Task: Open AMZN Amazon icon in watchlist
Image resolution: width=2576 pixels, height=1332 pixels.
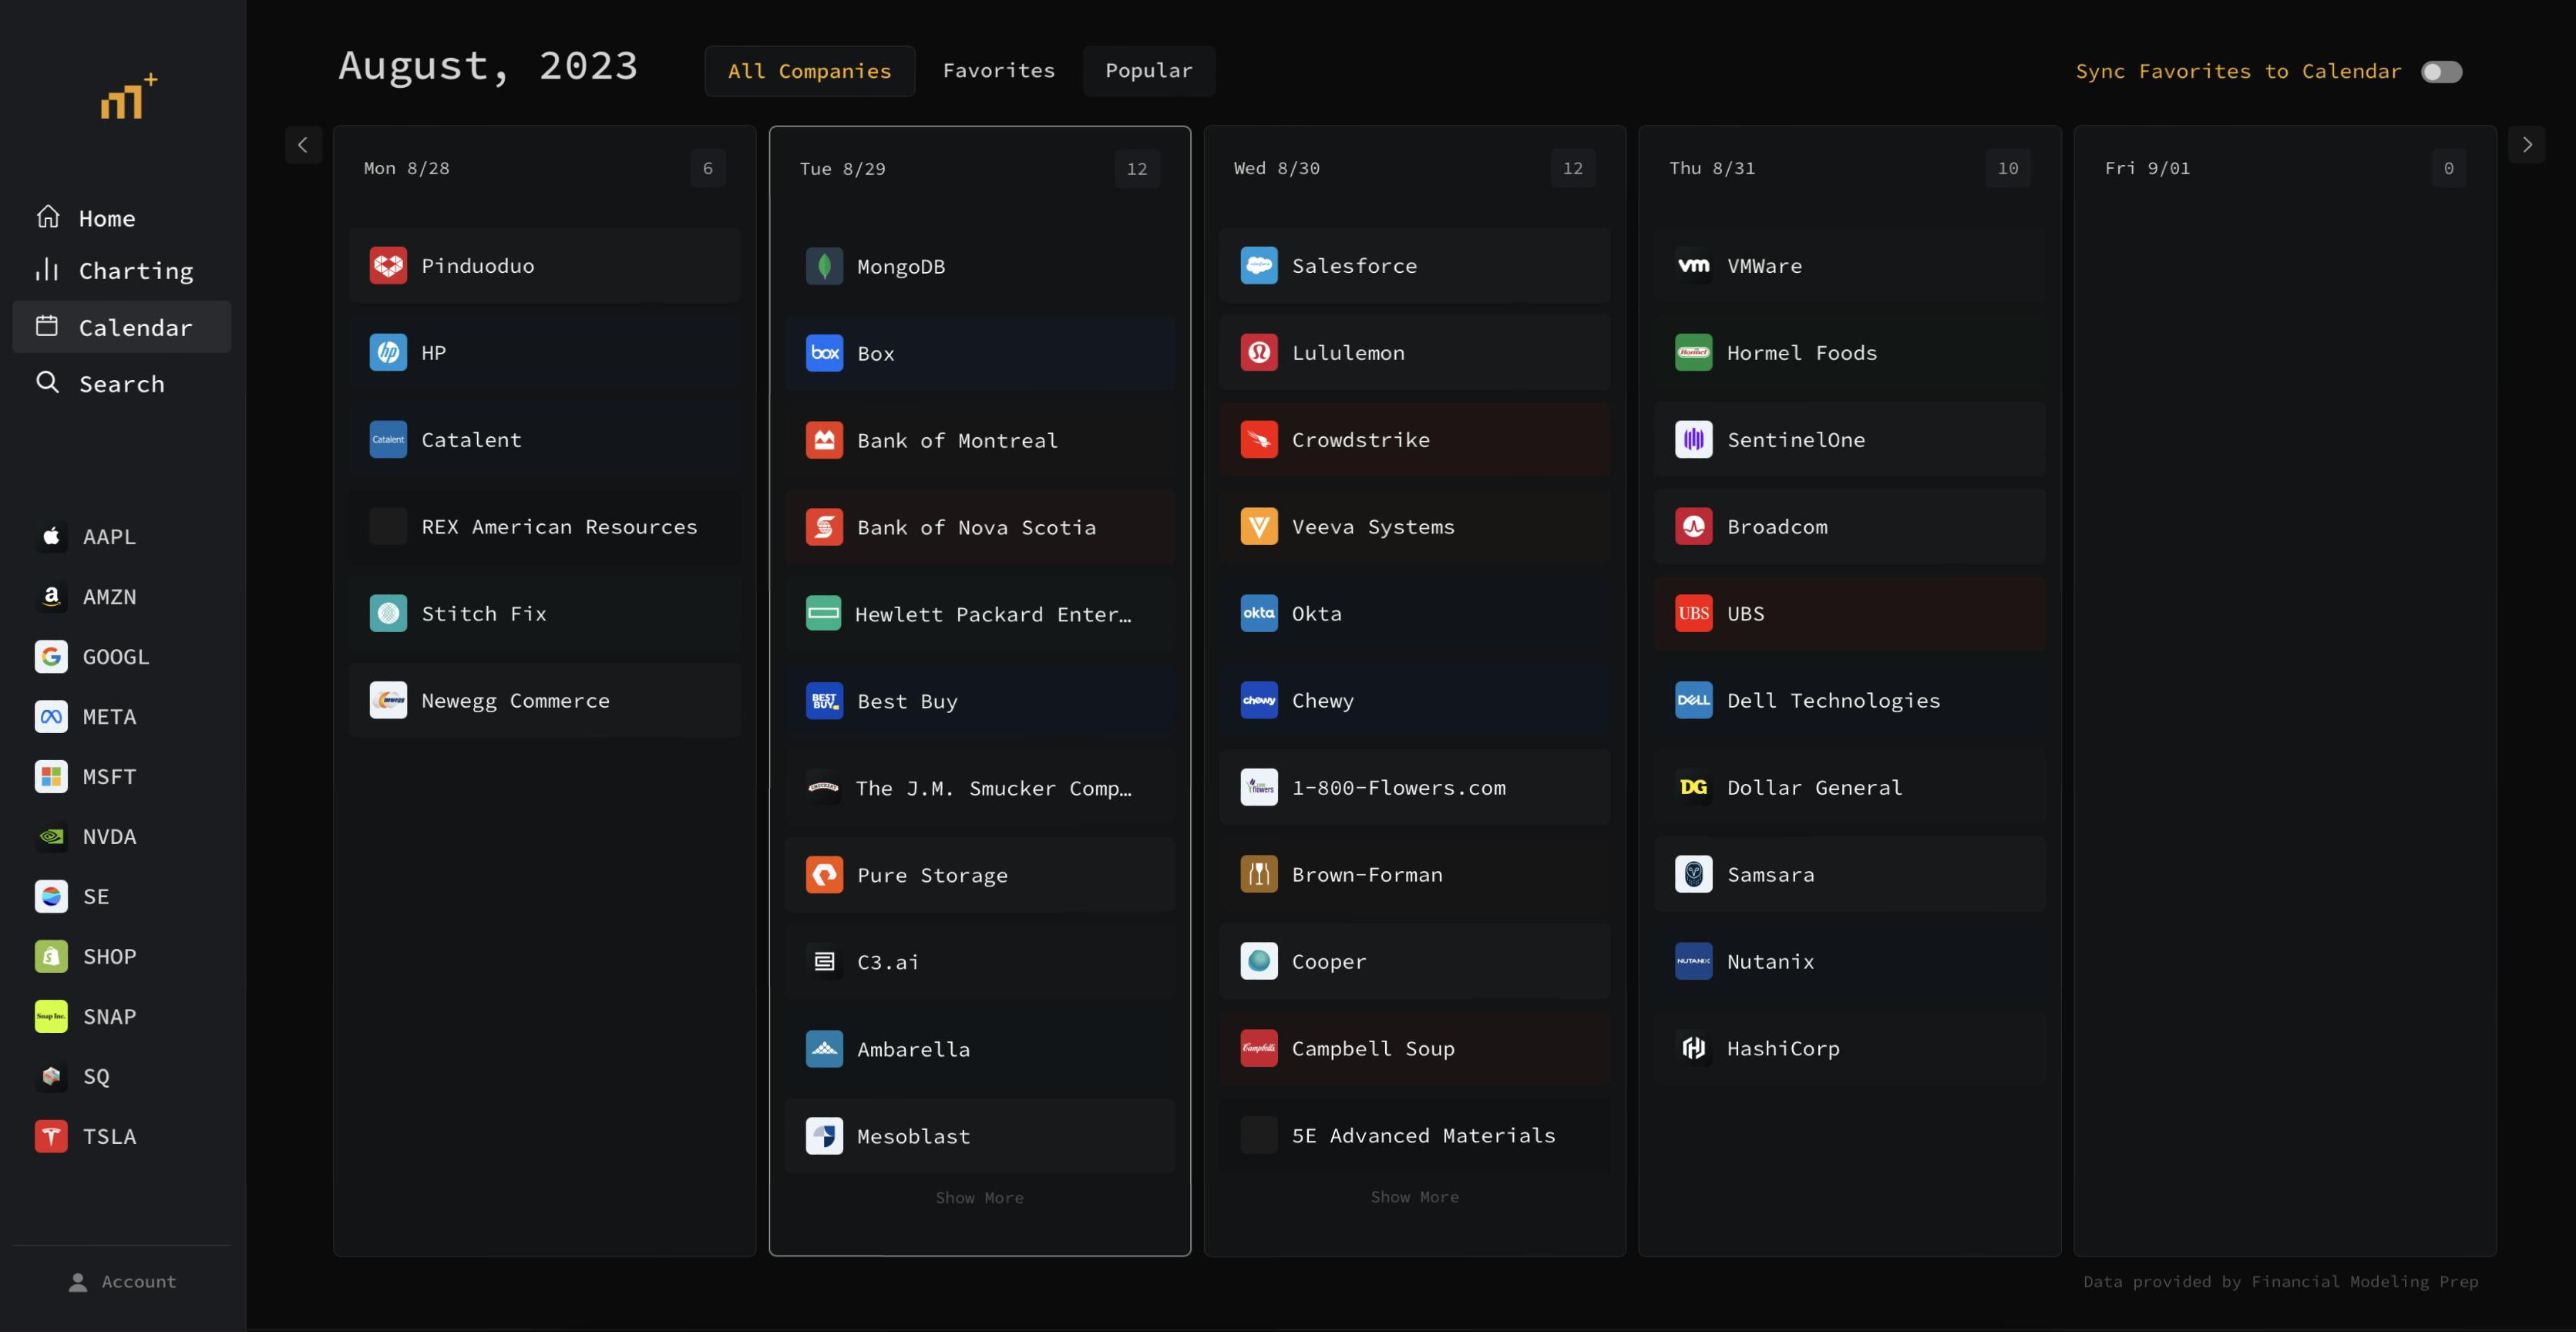Action: (51, 597)
